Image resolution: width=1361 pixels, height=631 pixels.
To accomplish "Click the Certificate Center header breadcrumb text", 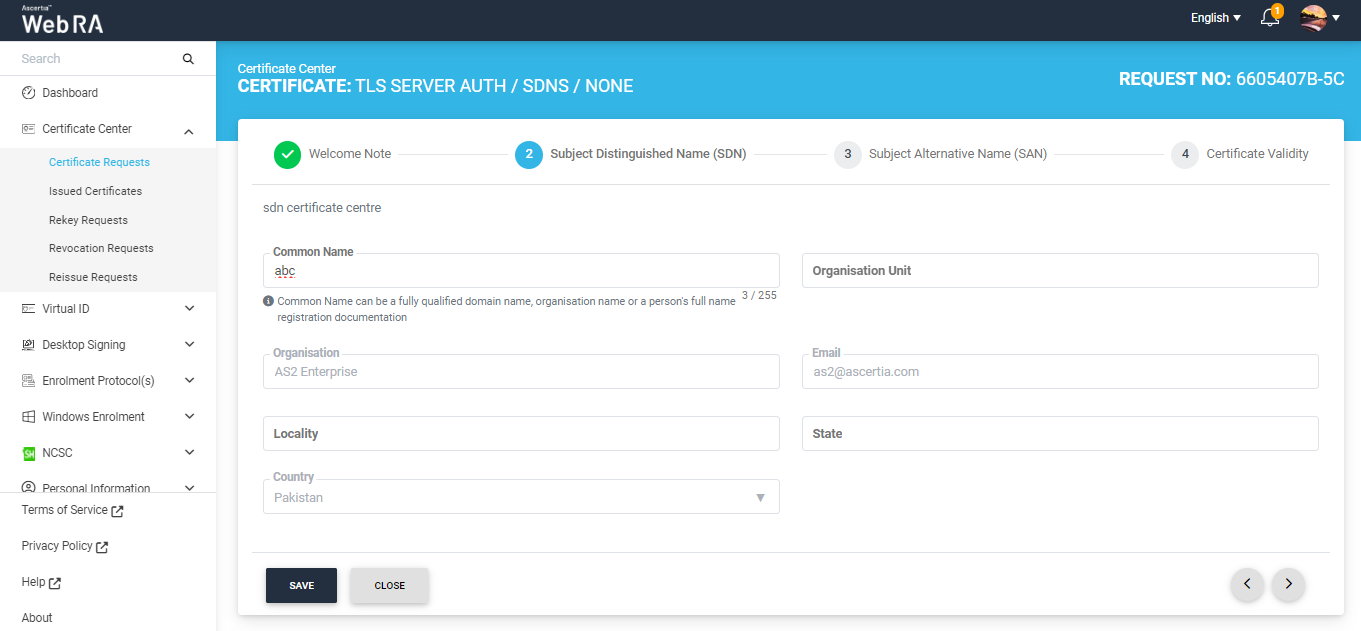I will click(287, 68).
